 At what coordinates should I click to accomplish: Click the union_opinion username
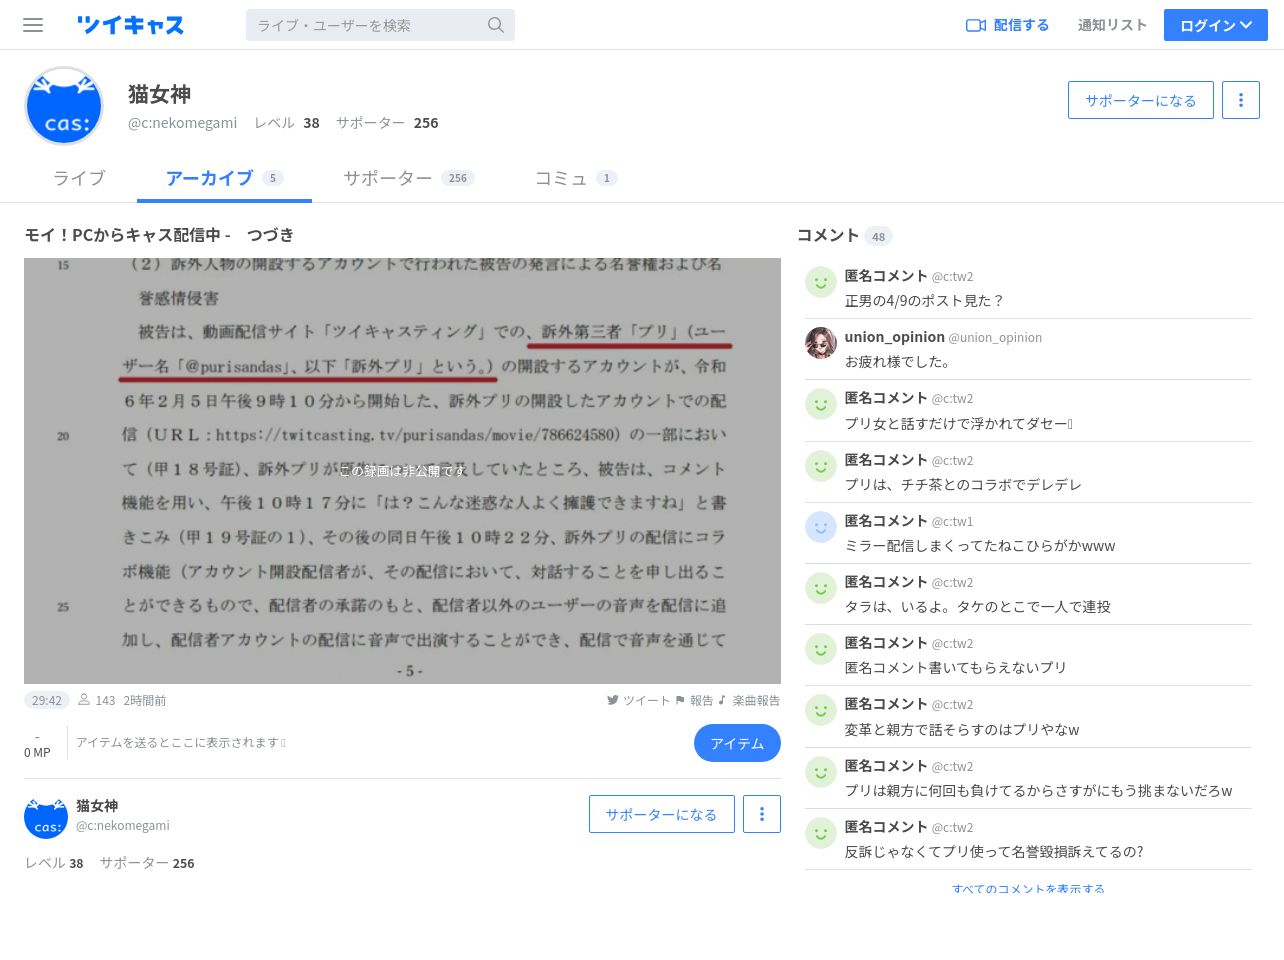tap(894, 337)
